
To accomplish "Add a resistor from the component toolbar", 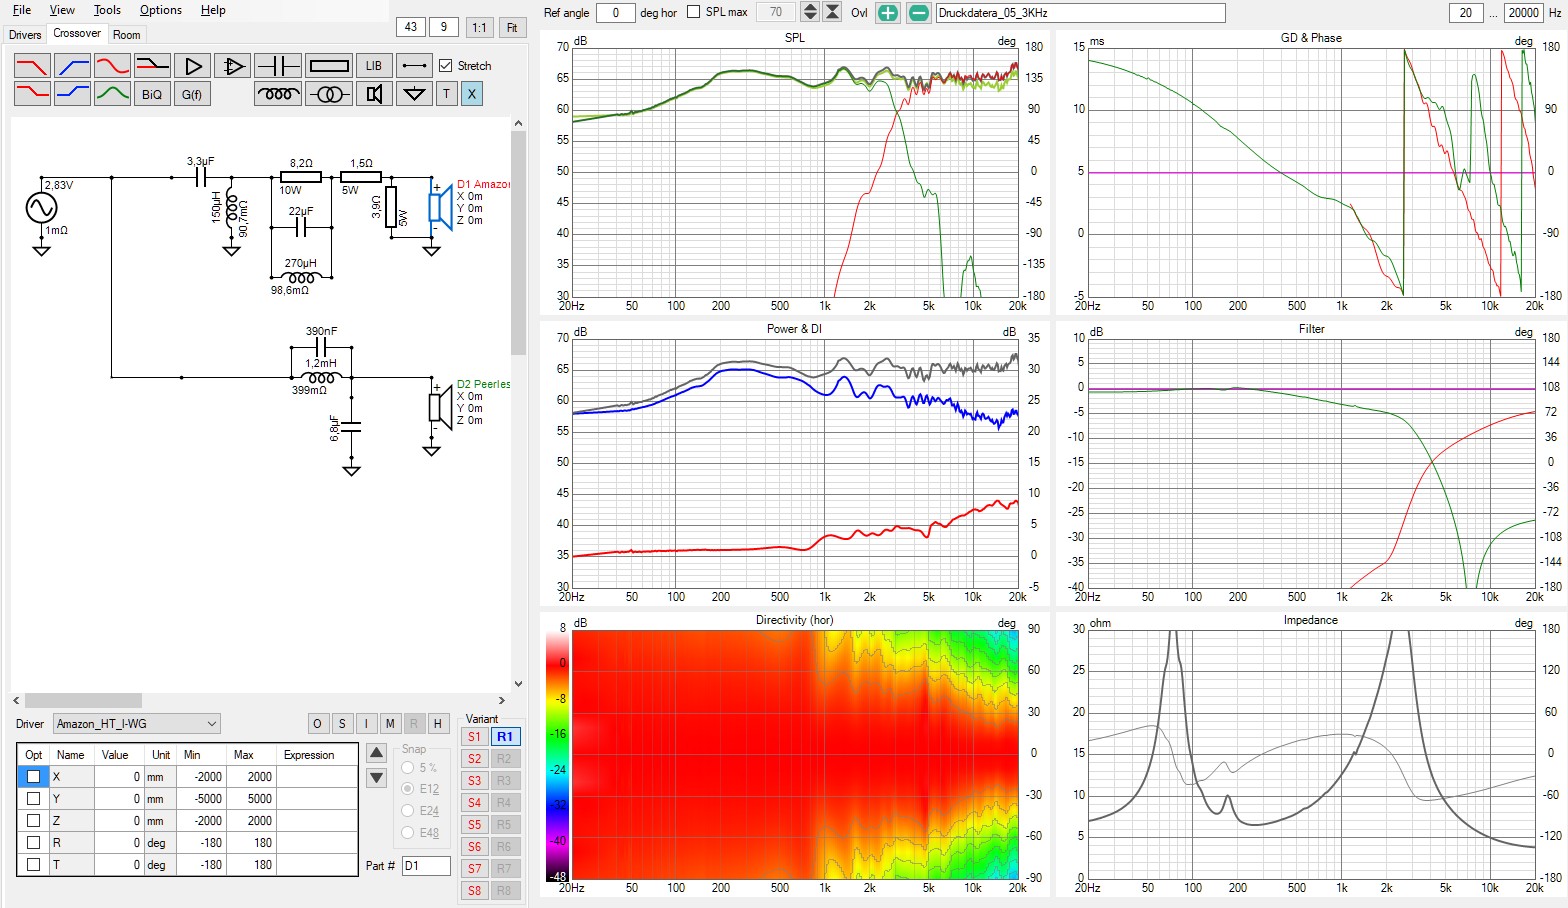I will pos(329,66).
